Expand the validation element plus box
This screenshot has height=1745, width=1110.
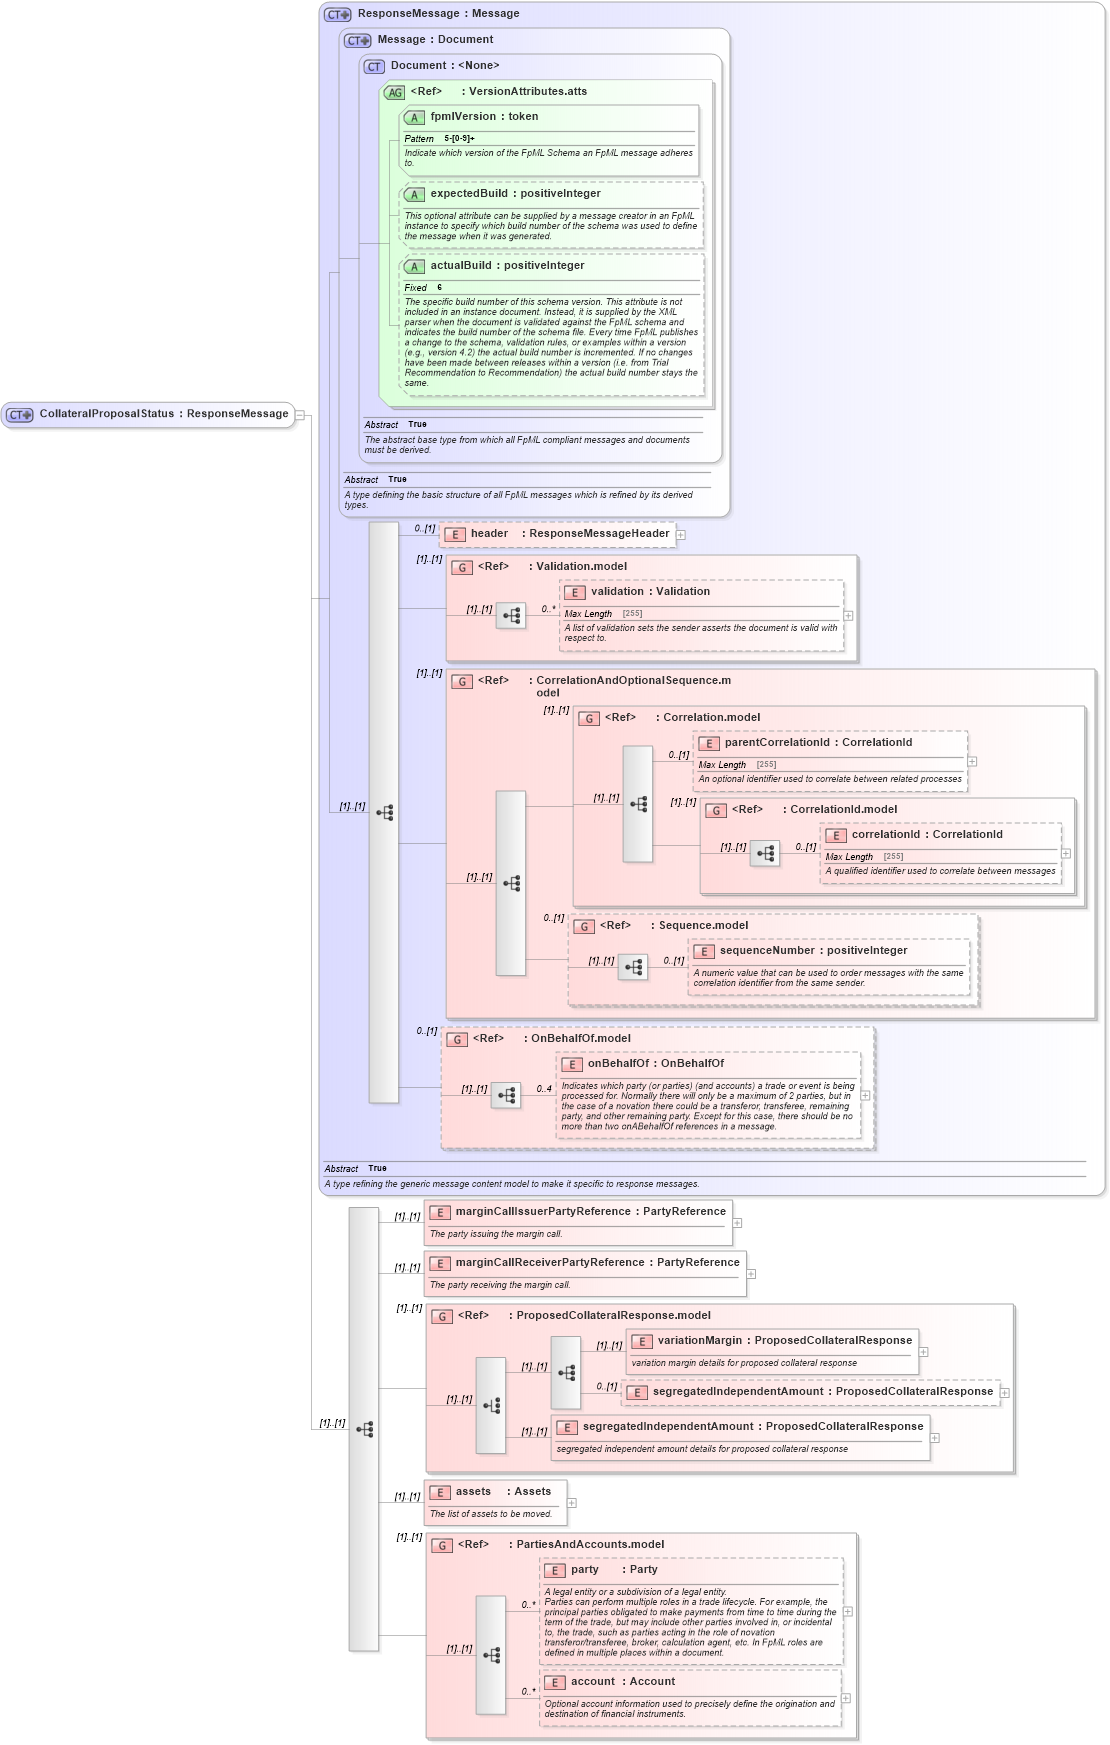point(848,616)
